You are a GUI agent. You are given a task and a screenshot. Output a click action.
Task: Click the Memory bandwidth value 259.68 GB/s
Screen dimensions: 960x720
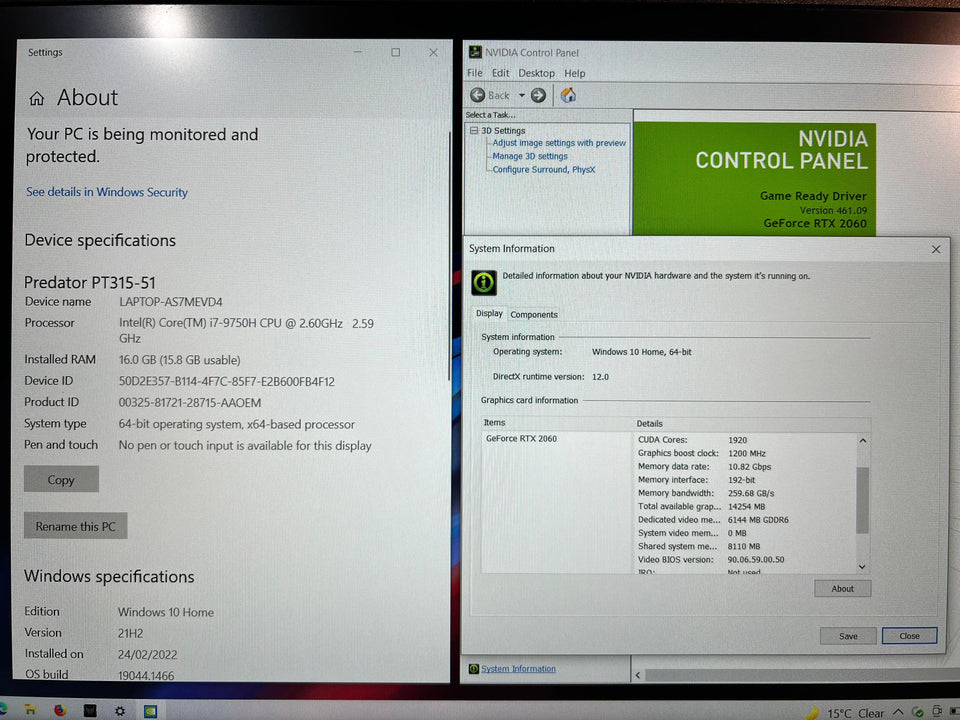[x=751, y=493]
